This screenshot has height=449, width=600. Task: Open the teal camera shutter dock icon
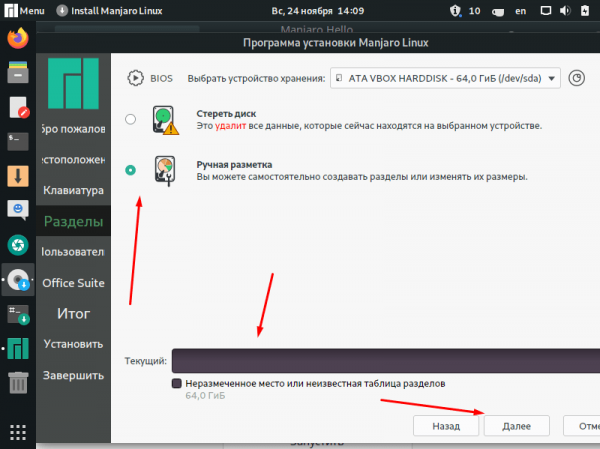click(18, 245)
